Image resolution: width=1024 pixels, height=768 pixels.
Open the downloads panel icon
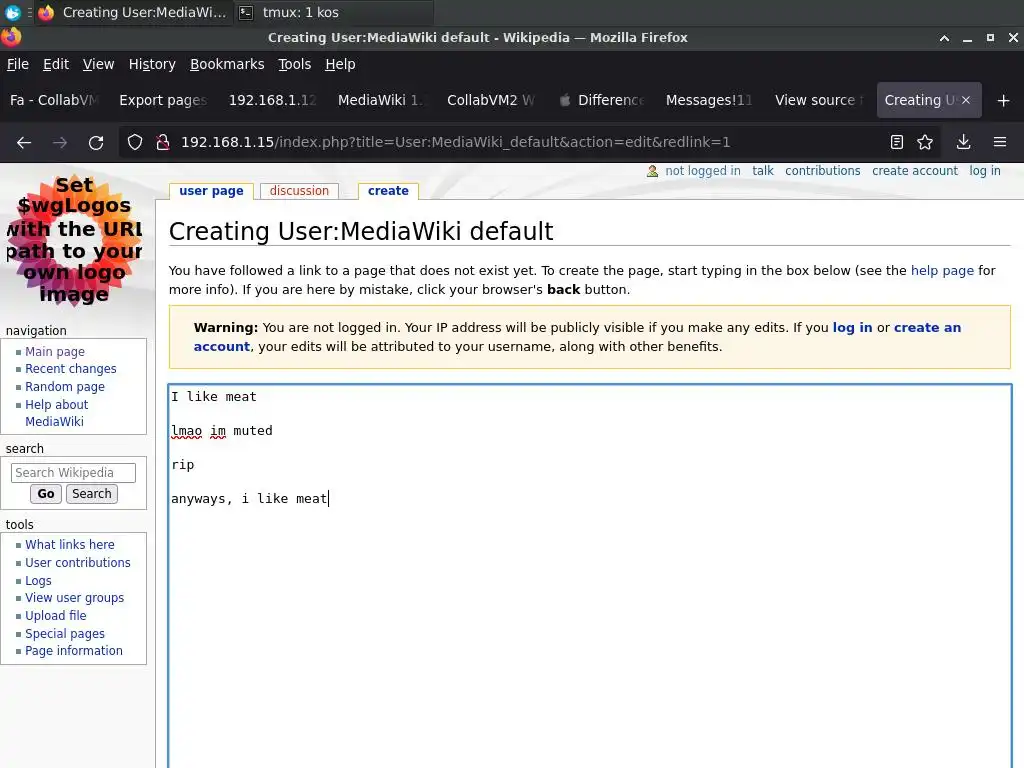click(x=963, y=142)
